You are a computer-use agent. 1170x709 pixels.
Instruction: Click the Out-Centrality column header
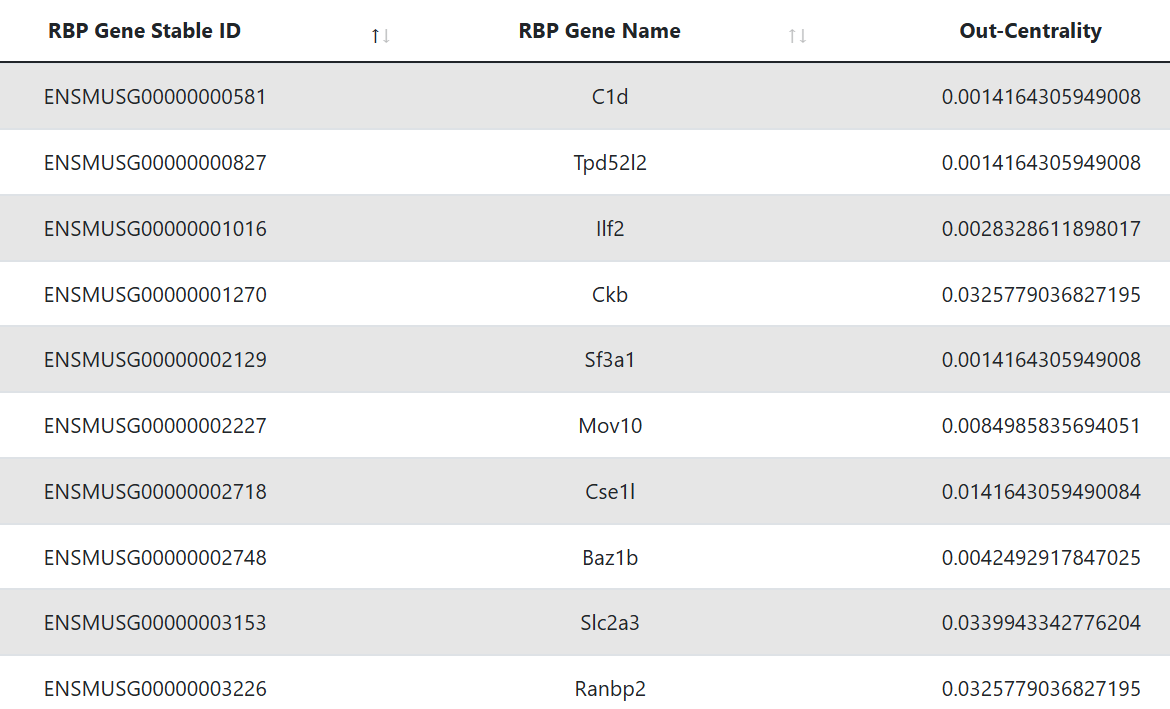click(1030, 31)
